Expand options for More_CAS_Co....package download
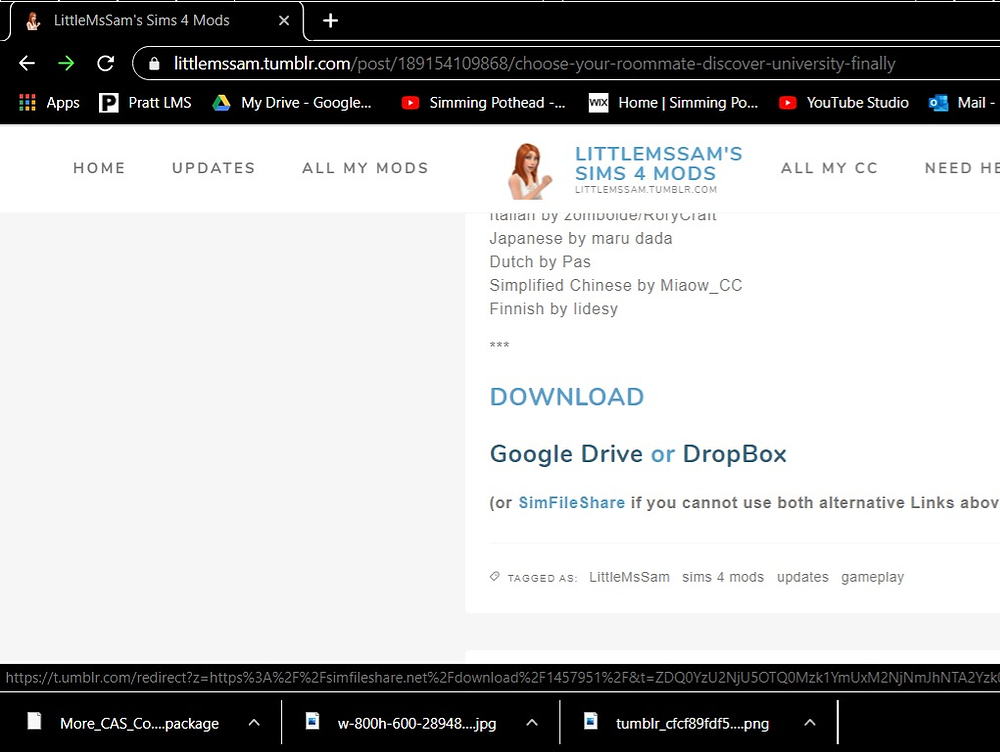This screenshot has height=752, width=1000. 254,723
